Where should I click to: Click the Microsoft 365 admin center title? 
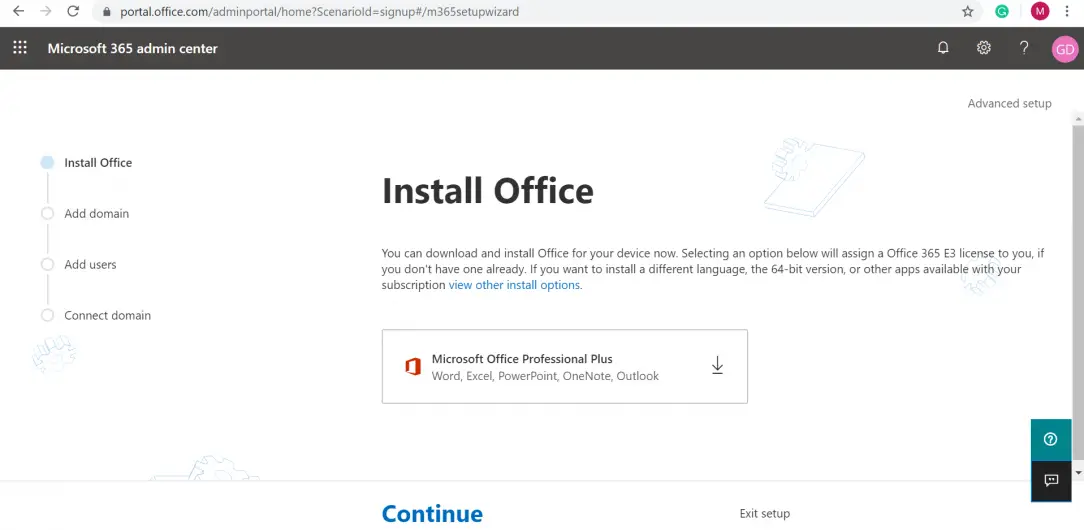[x=133, y=48]
